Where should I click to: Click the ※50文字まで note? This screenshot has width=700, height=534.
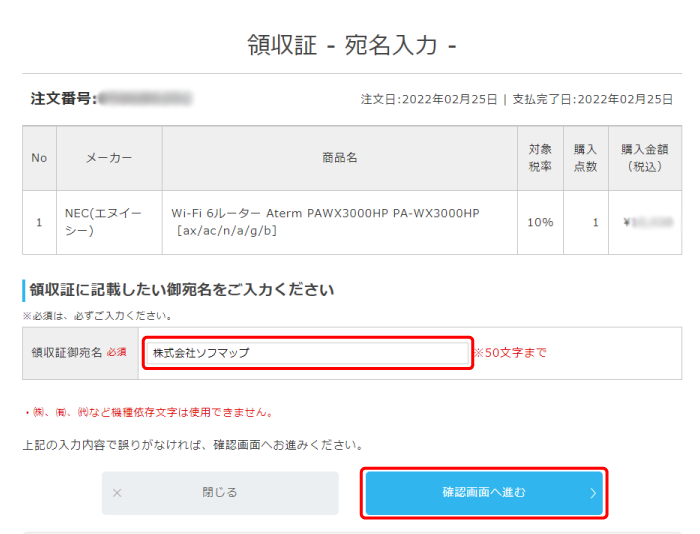510,353
